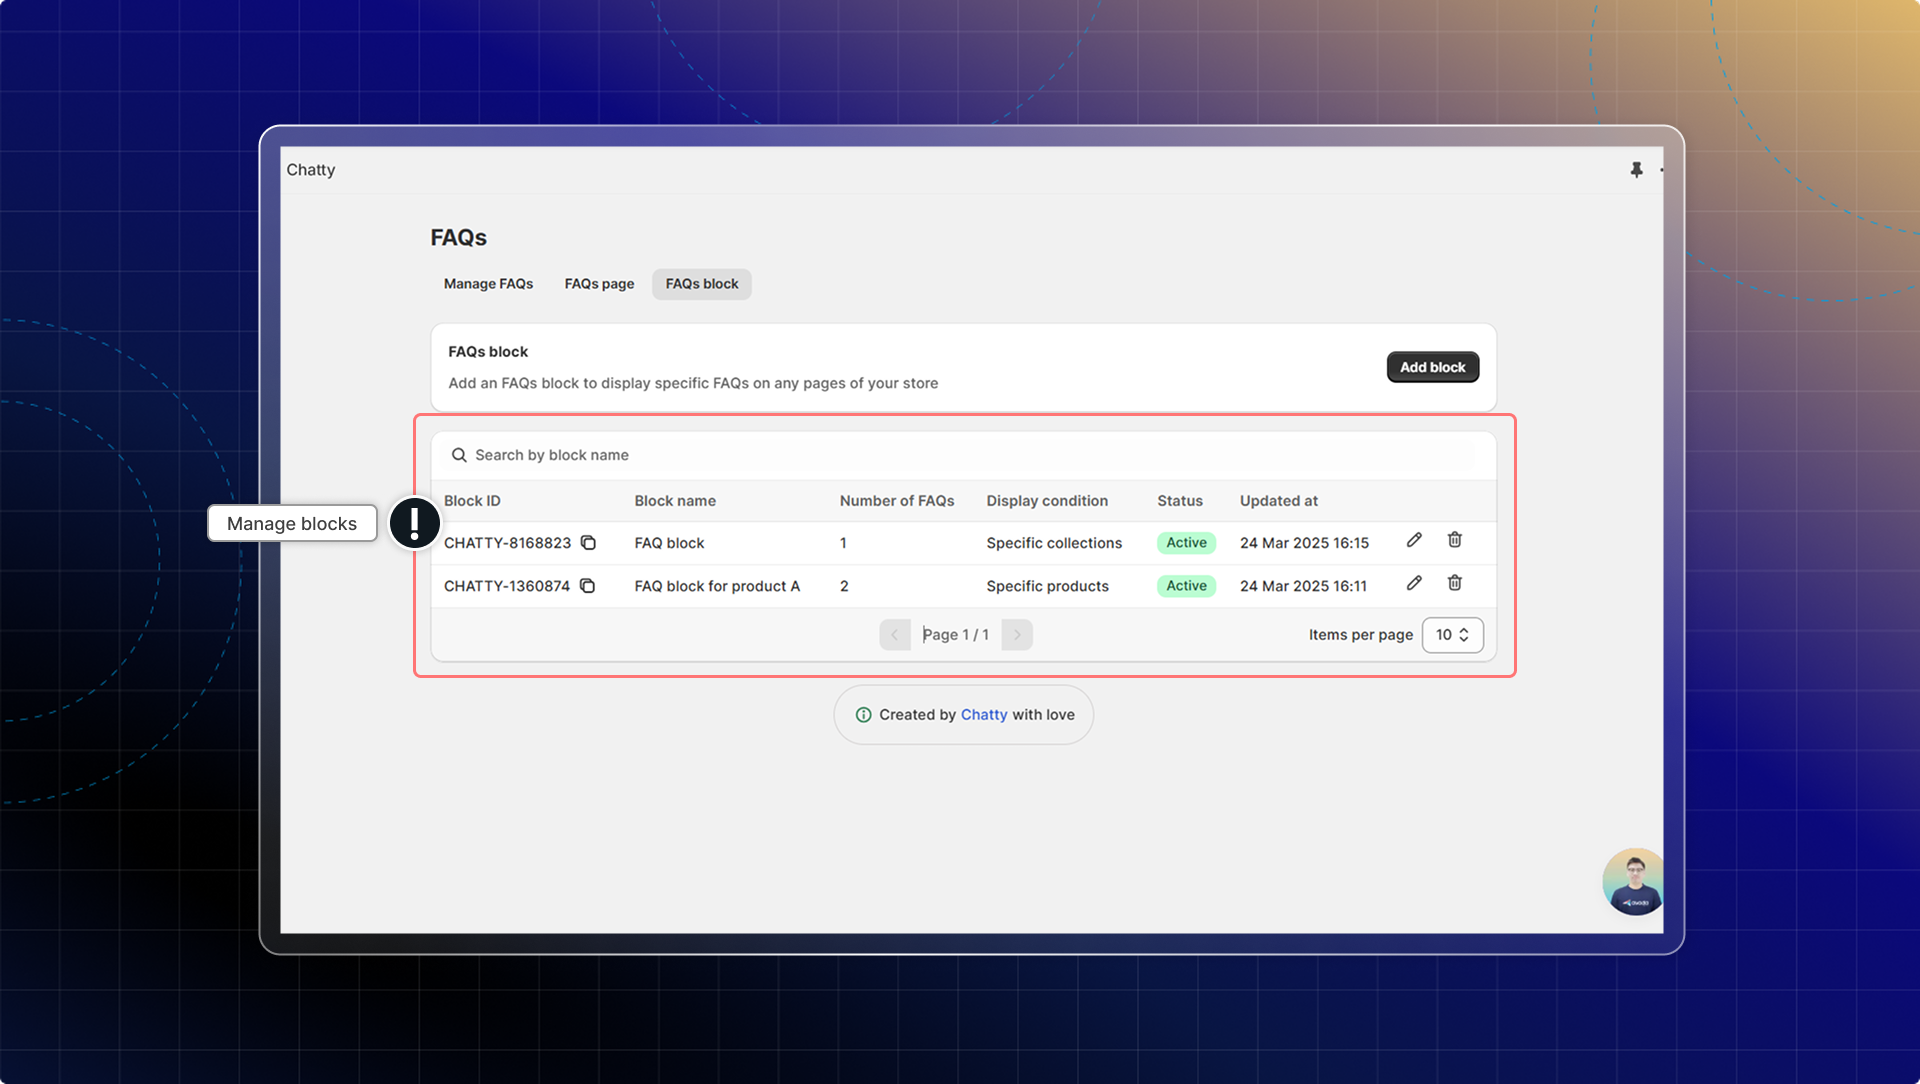
Task: Copy block ID CHATTY-8168823
Action: pos(588,543)
